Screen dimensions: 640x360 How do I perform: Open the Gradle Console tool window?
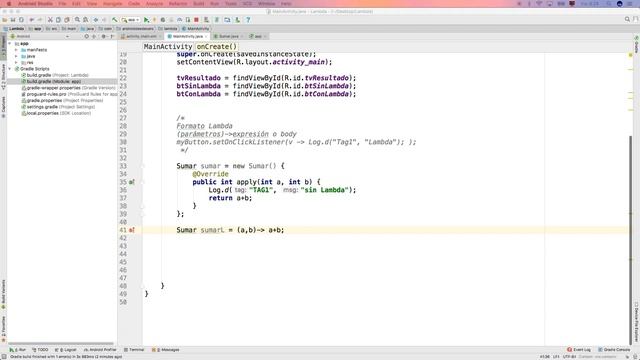click(614, 350)
